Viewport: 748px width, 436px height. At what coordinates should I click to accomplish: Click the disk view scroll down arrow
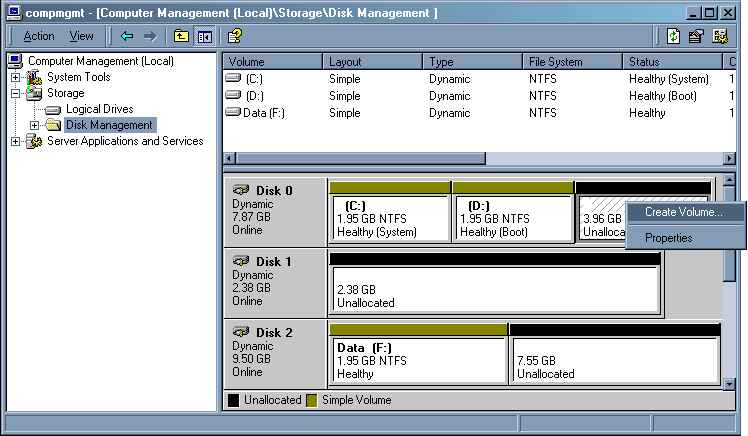click(729, 383)
